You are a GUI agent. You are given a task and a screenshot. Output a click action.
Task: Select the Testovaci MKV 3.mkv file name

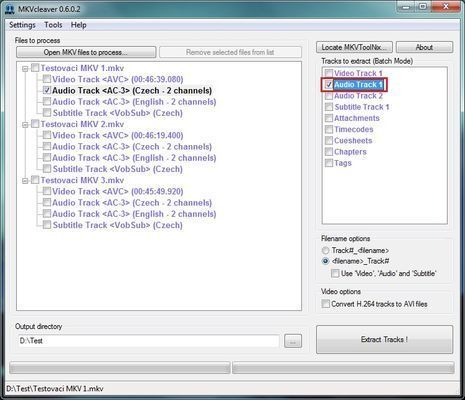tap(82, 180)
